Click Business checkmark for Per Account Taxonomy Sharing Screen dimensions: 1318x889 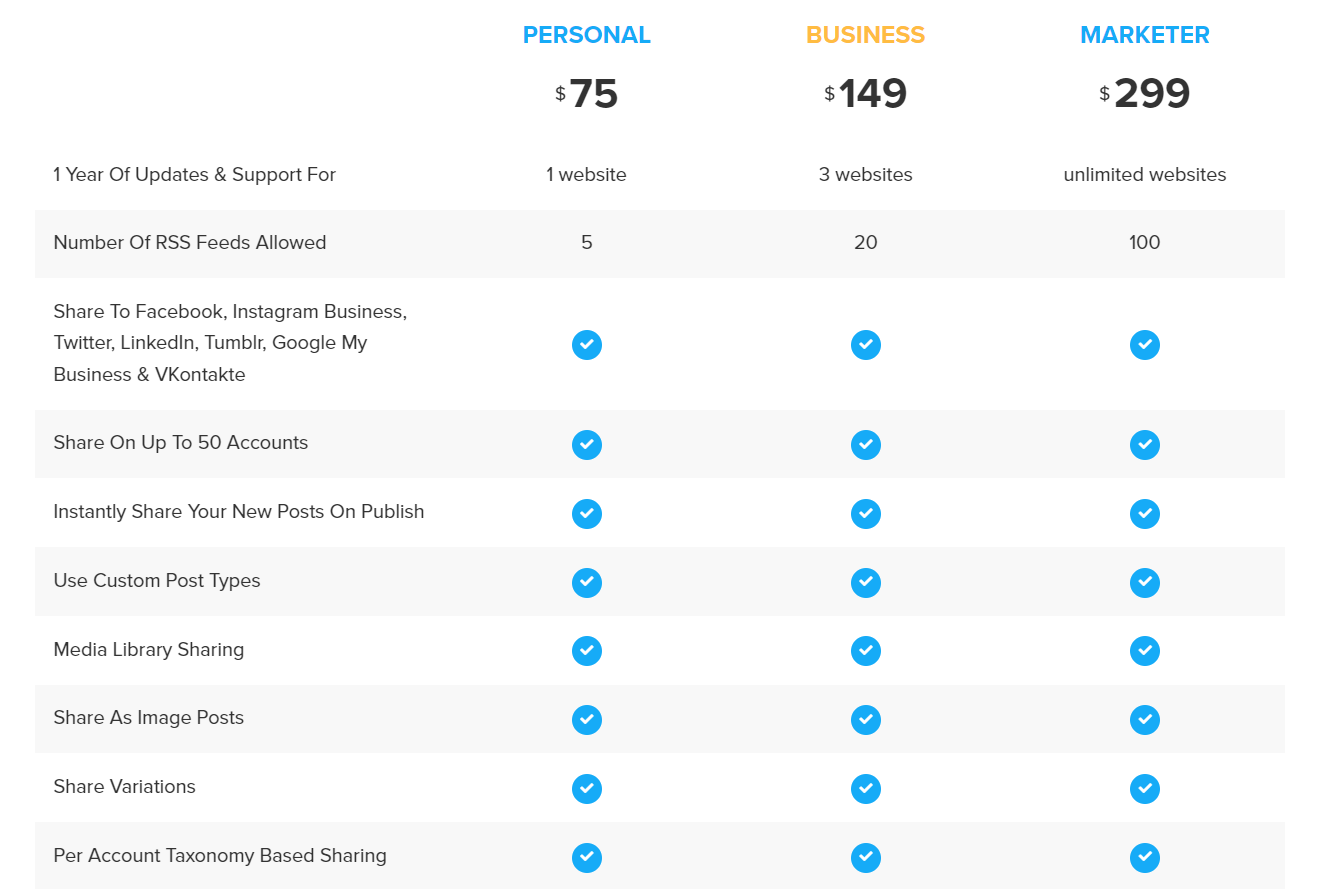866,858
